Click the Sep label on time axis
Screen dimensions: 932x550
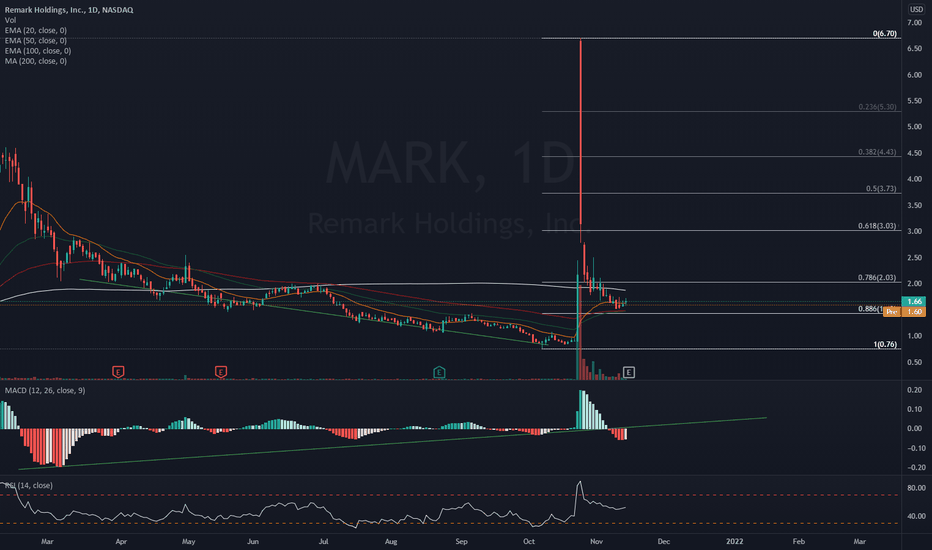[x=461, y=542]
